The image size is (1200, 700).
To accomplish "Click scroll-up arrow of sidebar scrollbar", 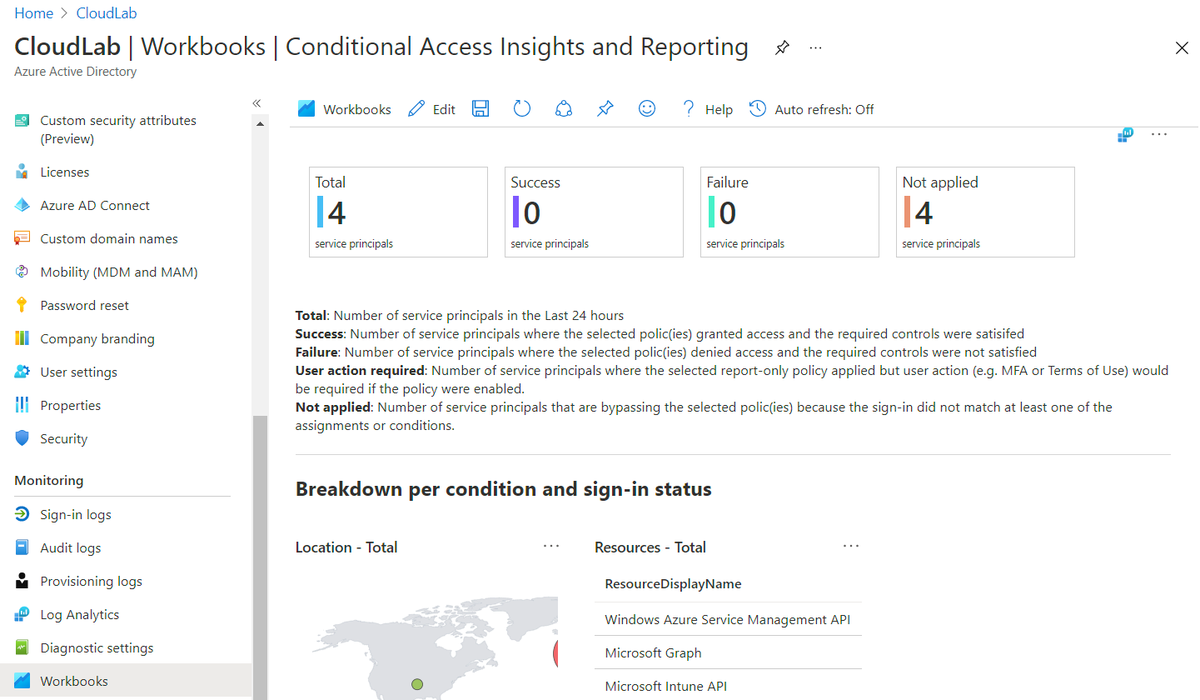I will tap(260, 124).
